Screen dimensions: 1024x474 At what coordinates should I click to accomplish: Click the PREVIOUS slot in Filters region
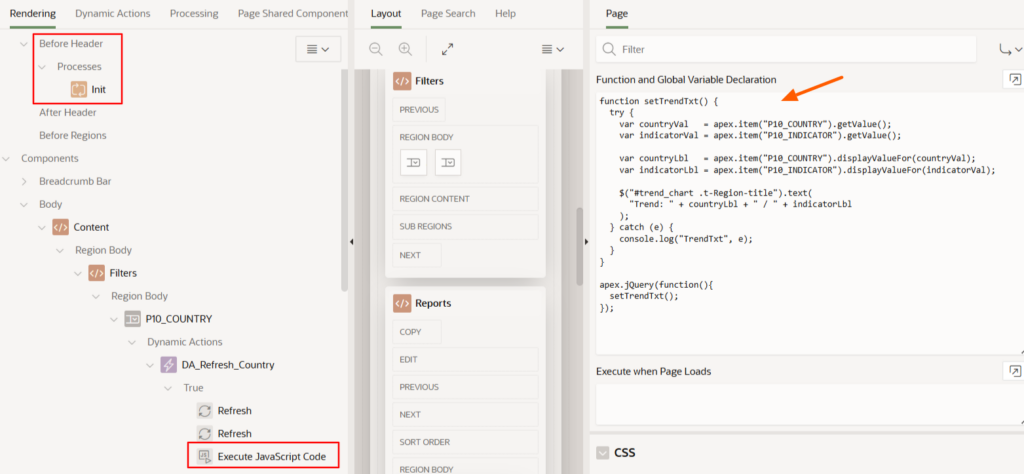[419, 110]
